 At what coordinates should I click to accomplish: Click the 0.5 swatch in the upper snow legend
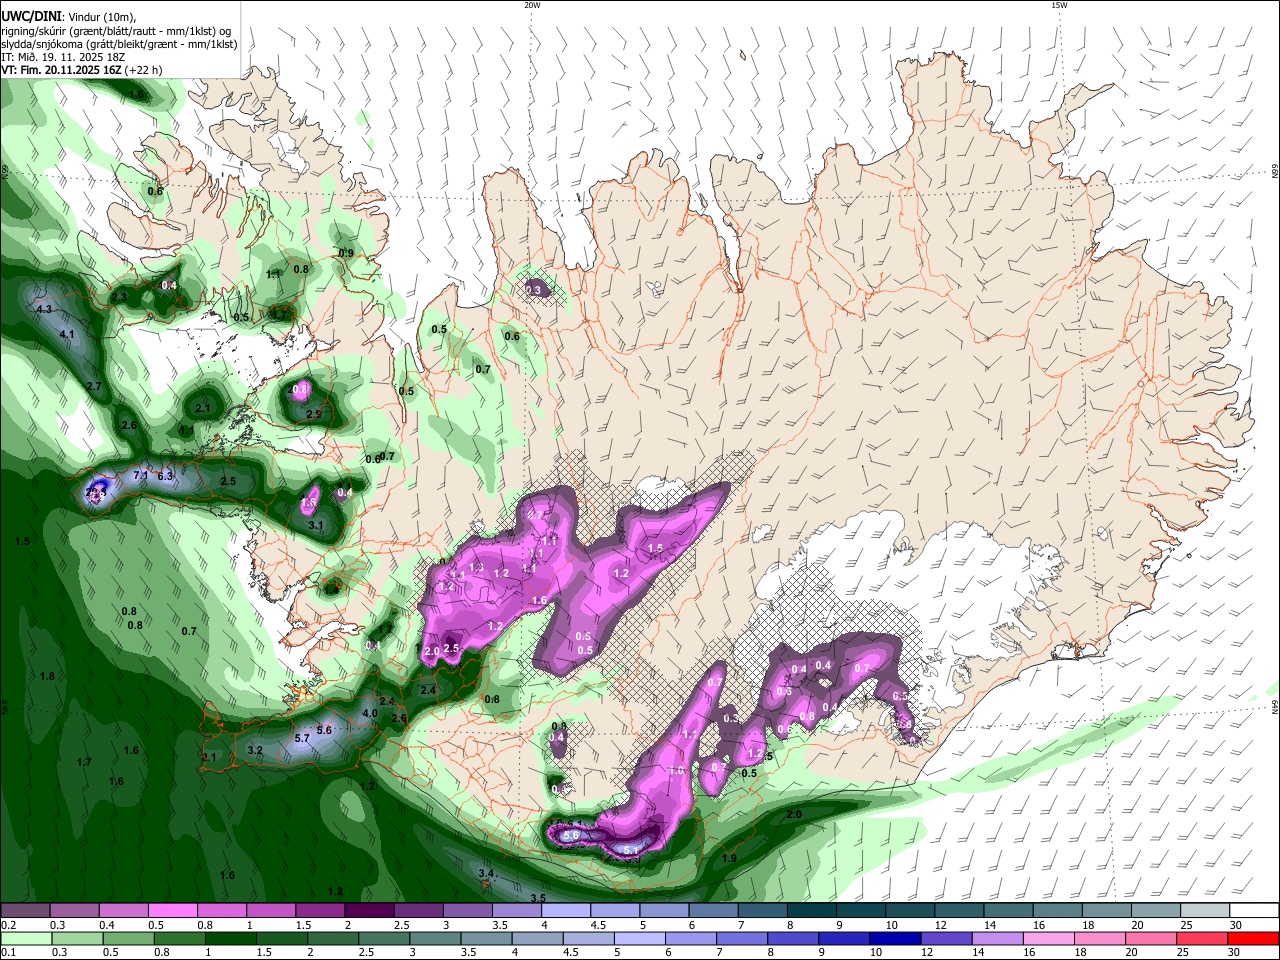coord(172,910)
